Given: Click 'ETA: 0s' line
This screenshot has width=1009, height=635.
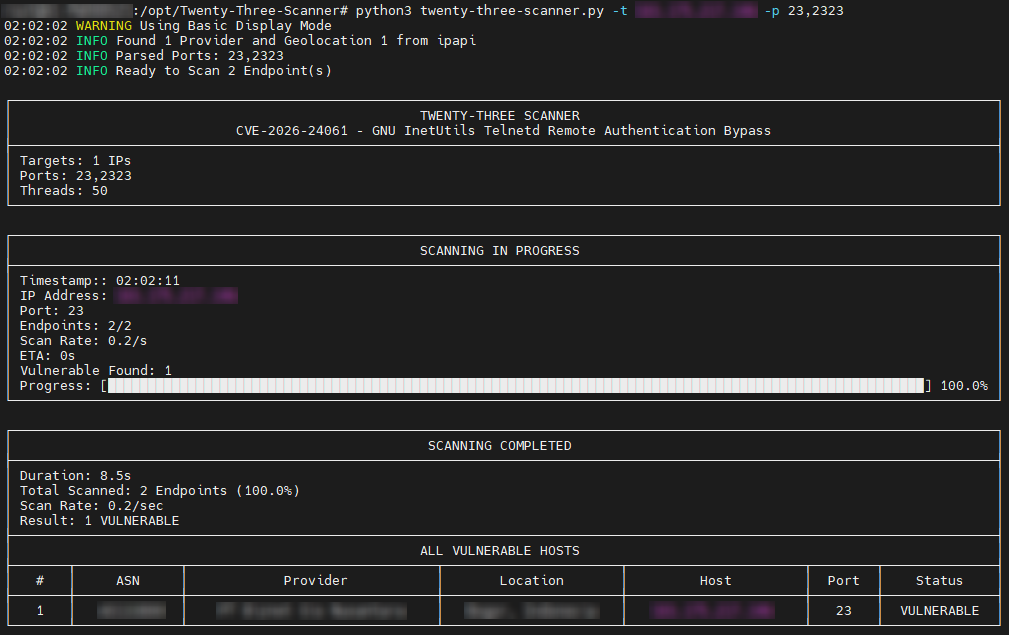Looking at the screenshot, I should [48, 356].
